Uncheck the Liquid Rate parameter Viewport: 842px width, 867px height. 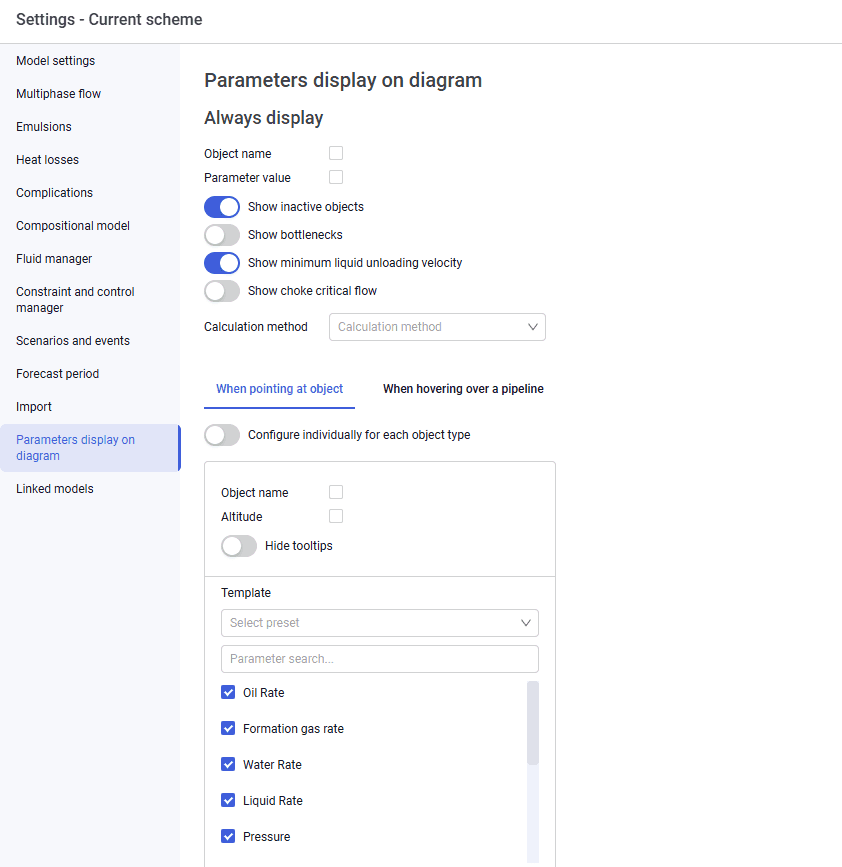pos(228,800)
